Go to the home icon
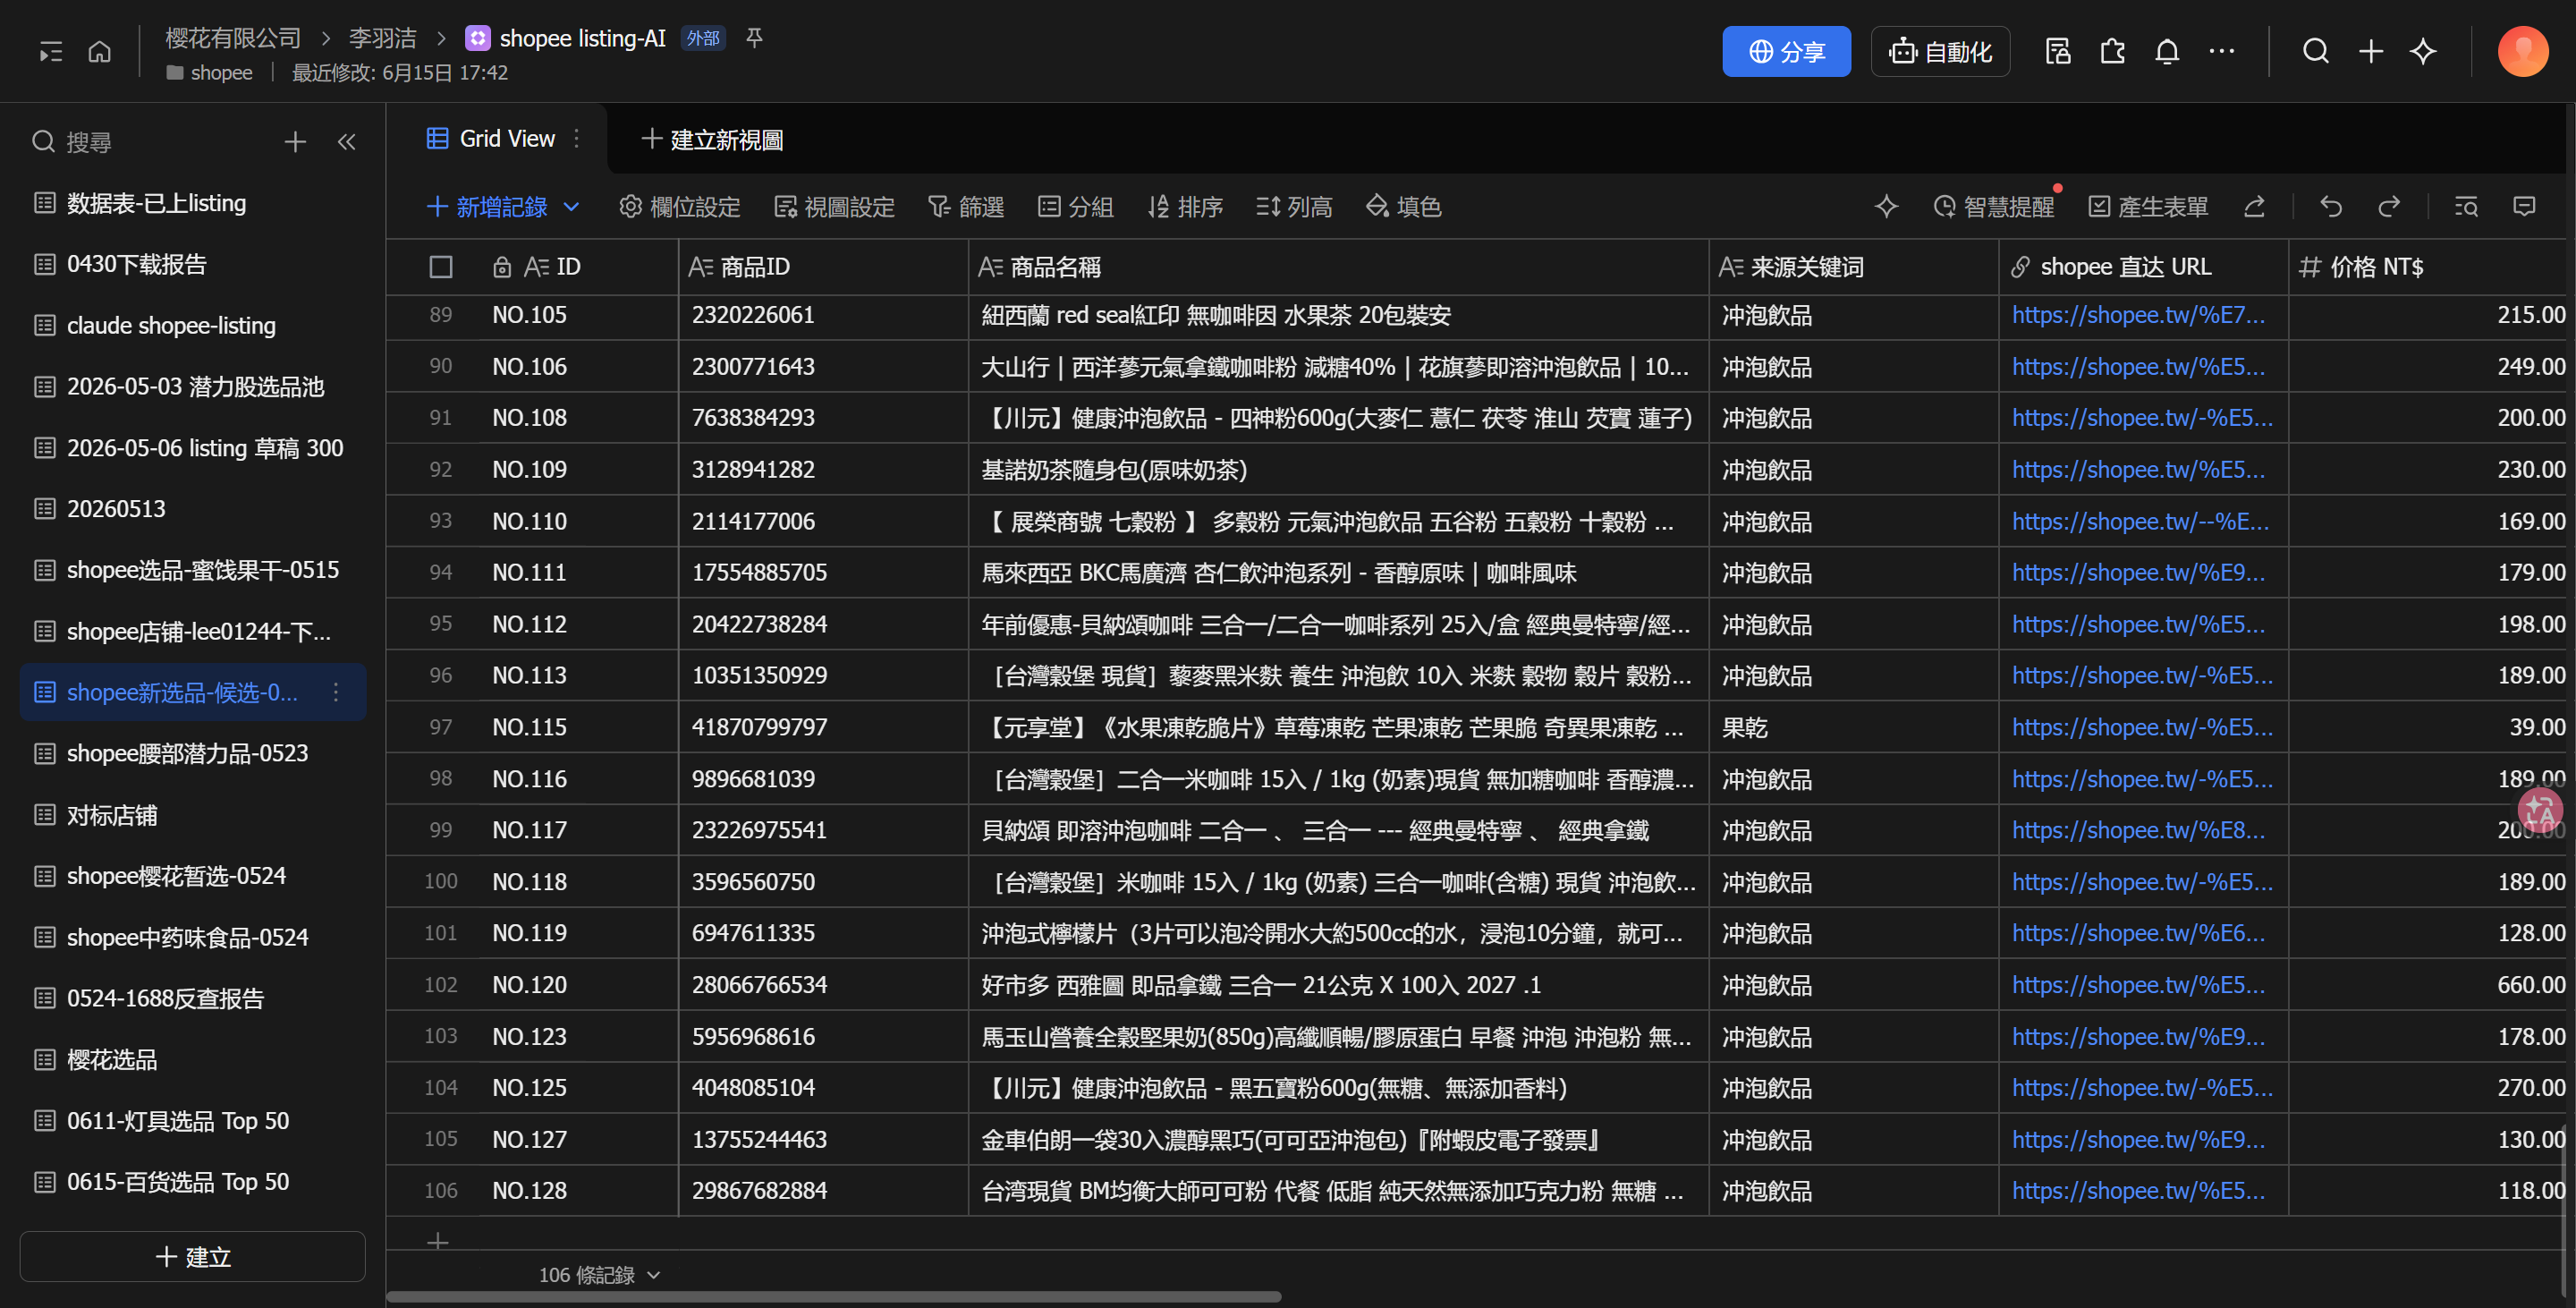2576x1308 pixels. coord(100,52)
